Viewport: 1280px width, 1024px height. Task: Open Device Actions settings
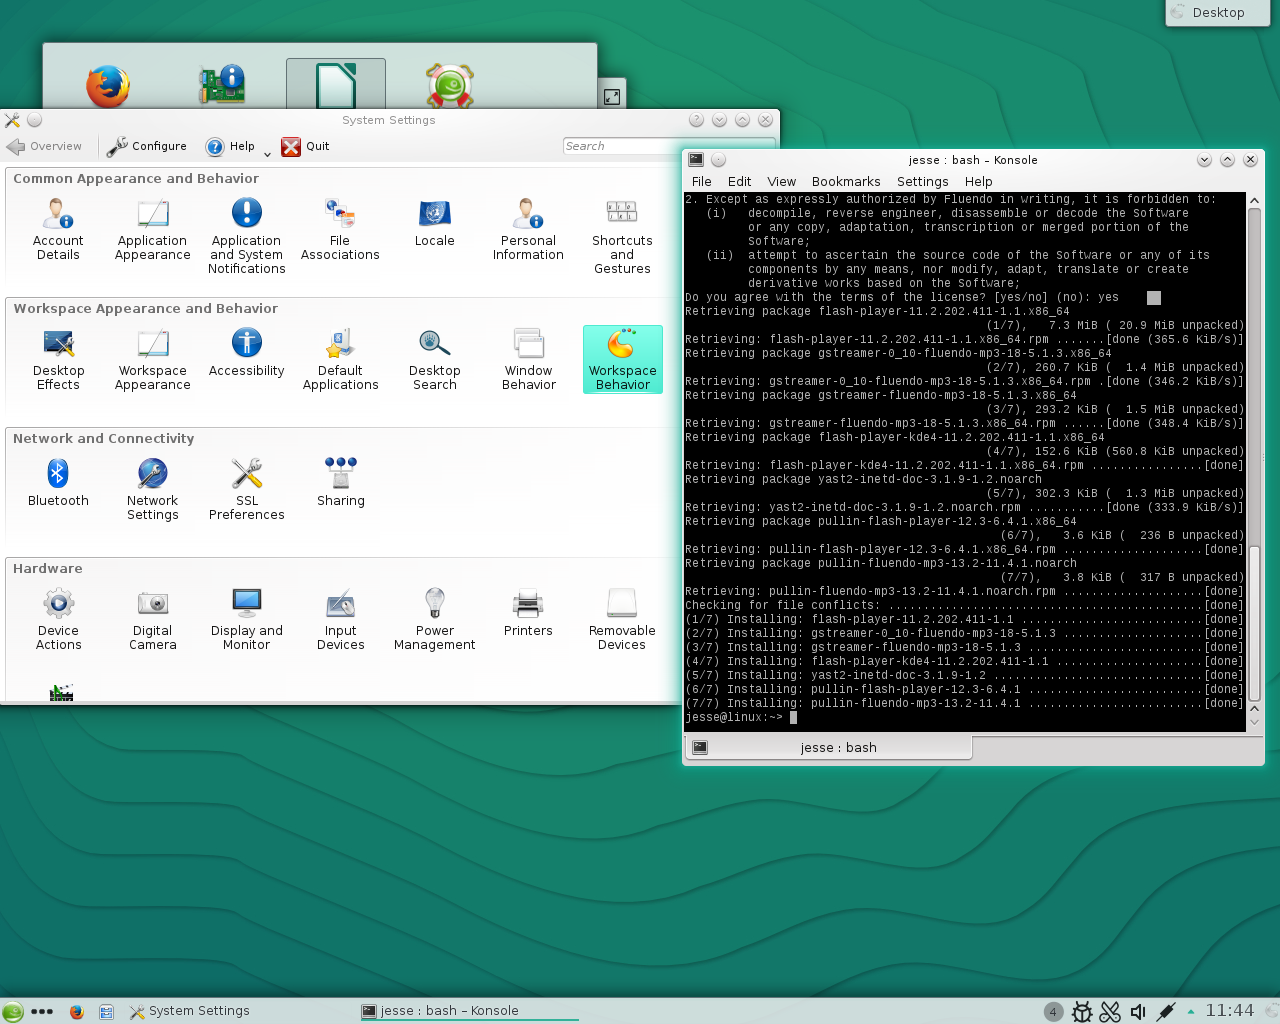58,619
